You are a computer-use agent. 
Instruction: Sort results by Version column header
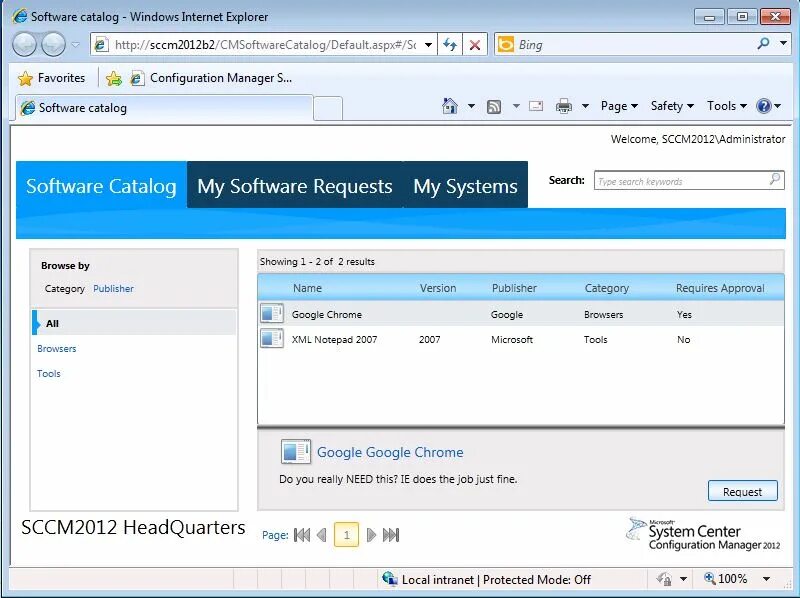(438, 288)
